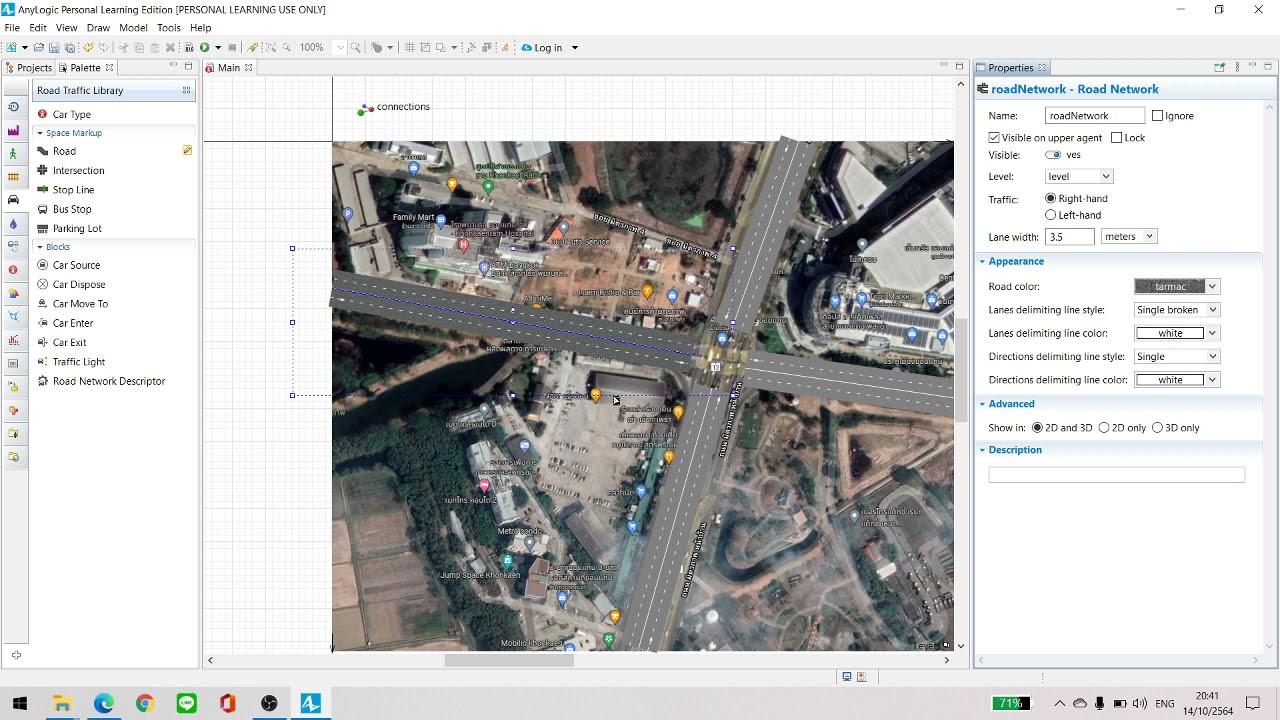Open the Road color tarmac swatch
Viewport: 1280px width, 720px height.
(1176, 287)
